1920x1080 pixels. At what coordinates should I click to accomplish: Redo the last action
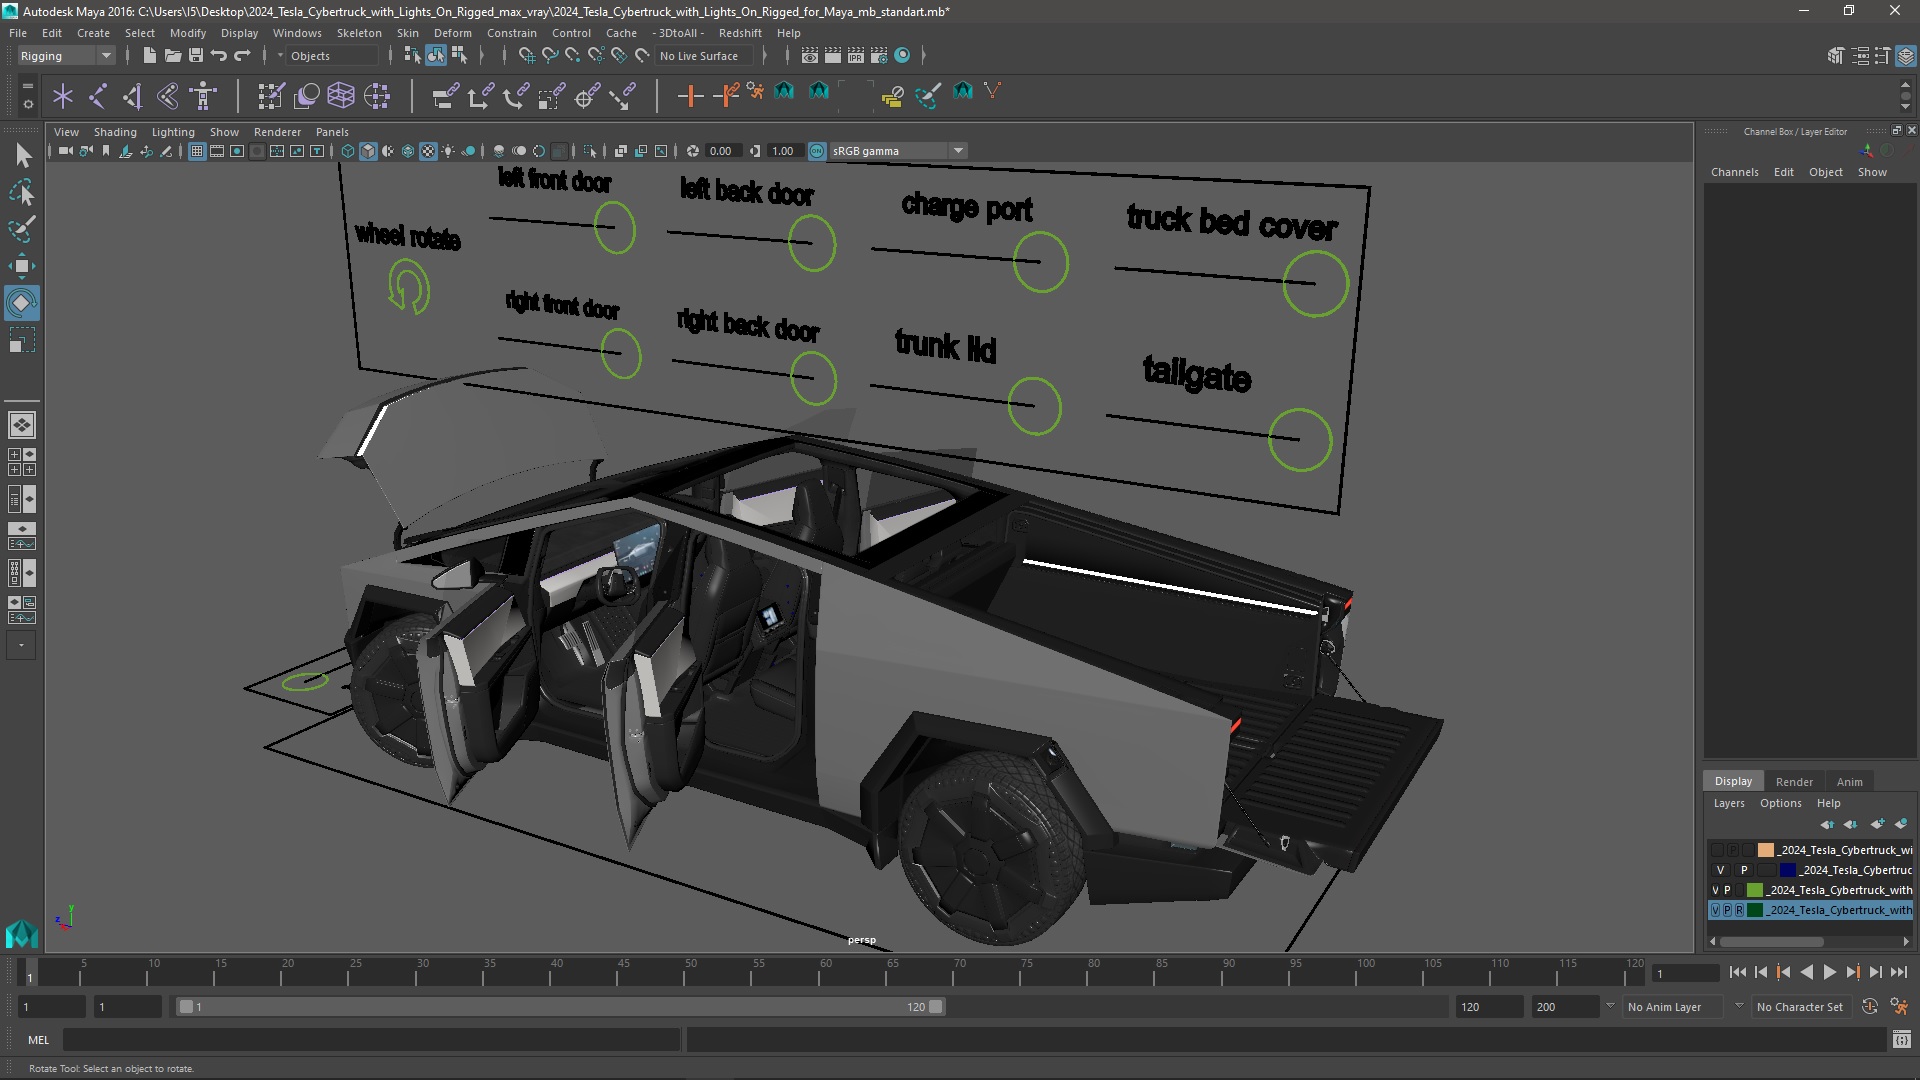[x=242, y=55]
